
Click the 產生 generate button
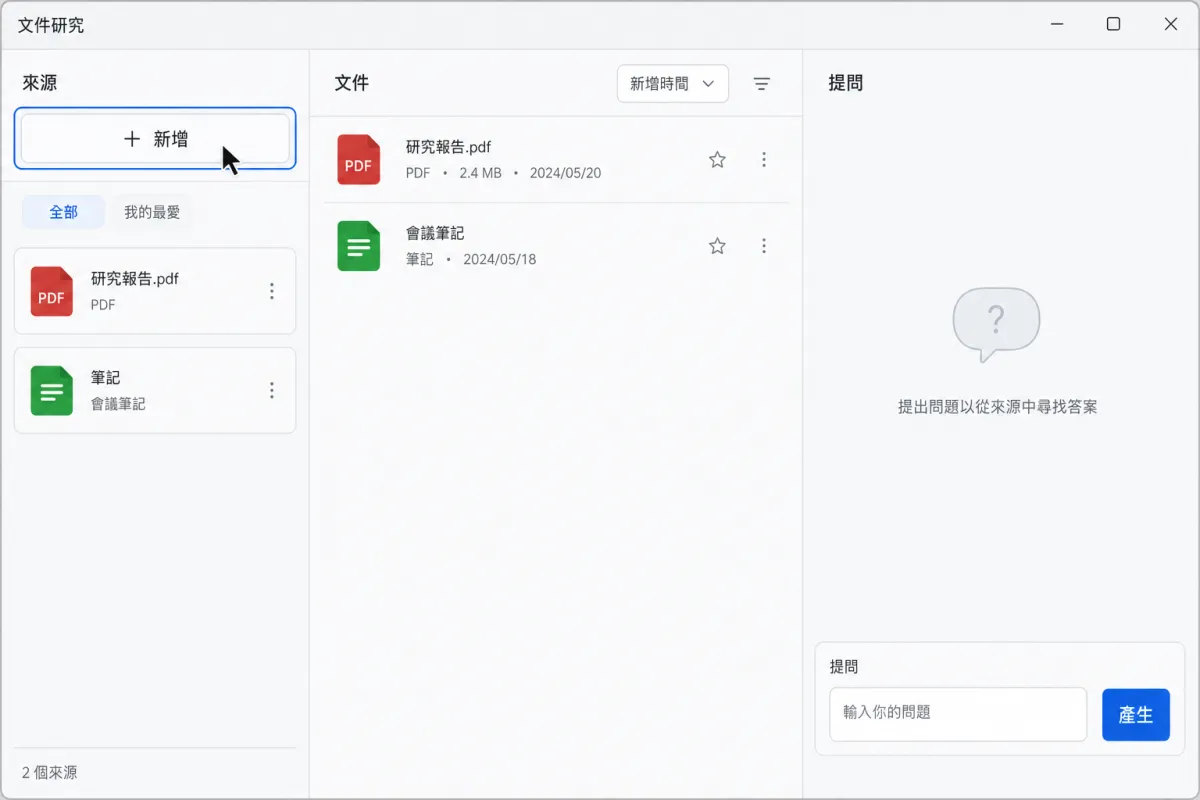(x=1136, y=714)
